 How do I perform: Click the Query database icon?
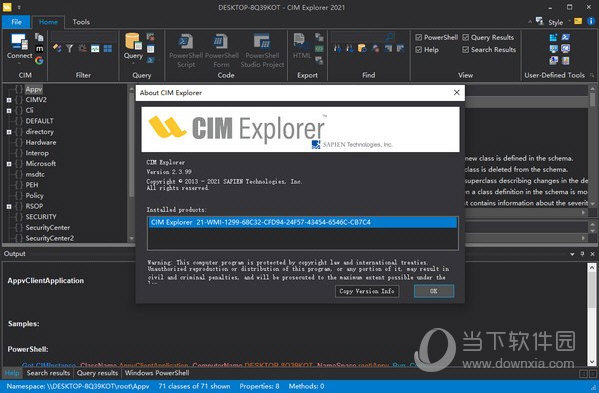(133, 41)
